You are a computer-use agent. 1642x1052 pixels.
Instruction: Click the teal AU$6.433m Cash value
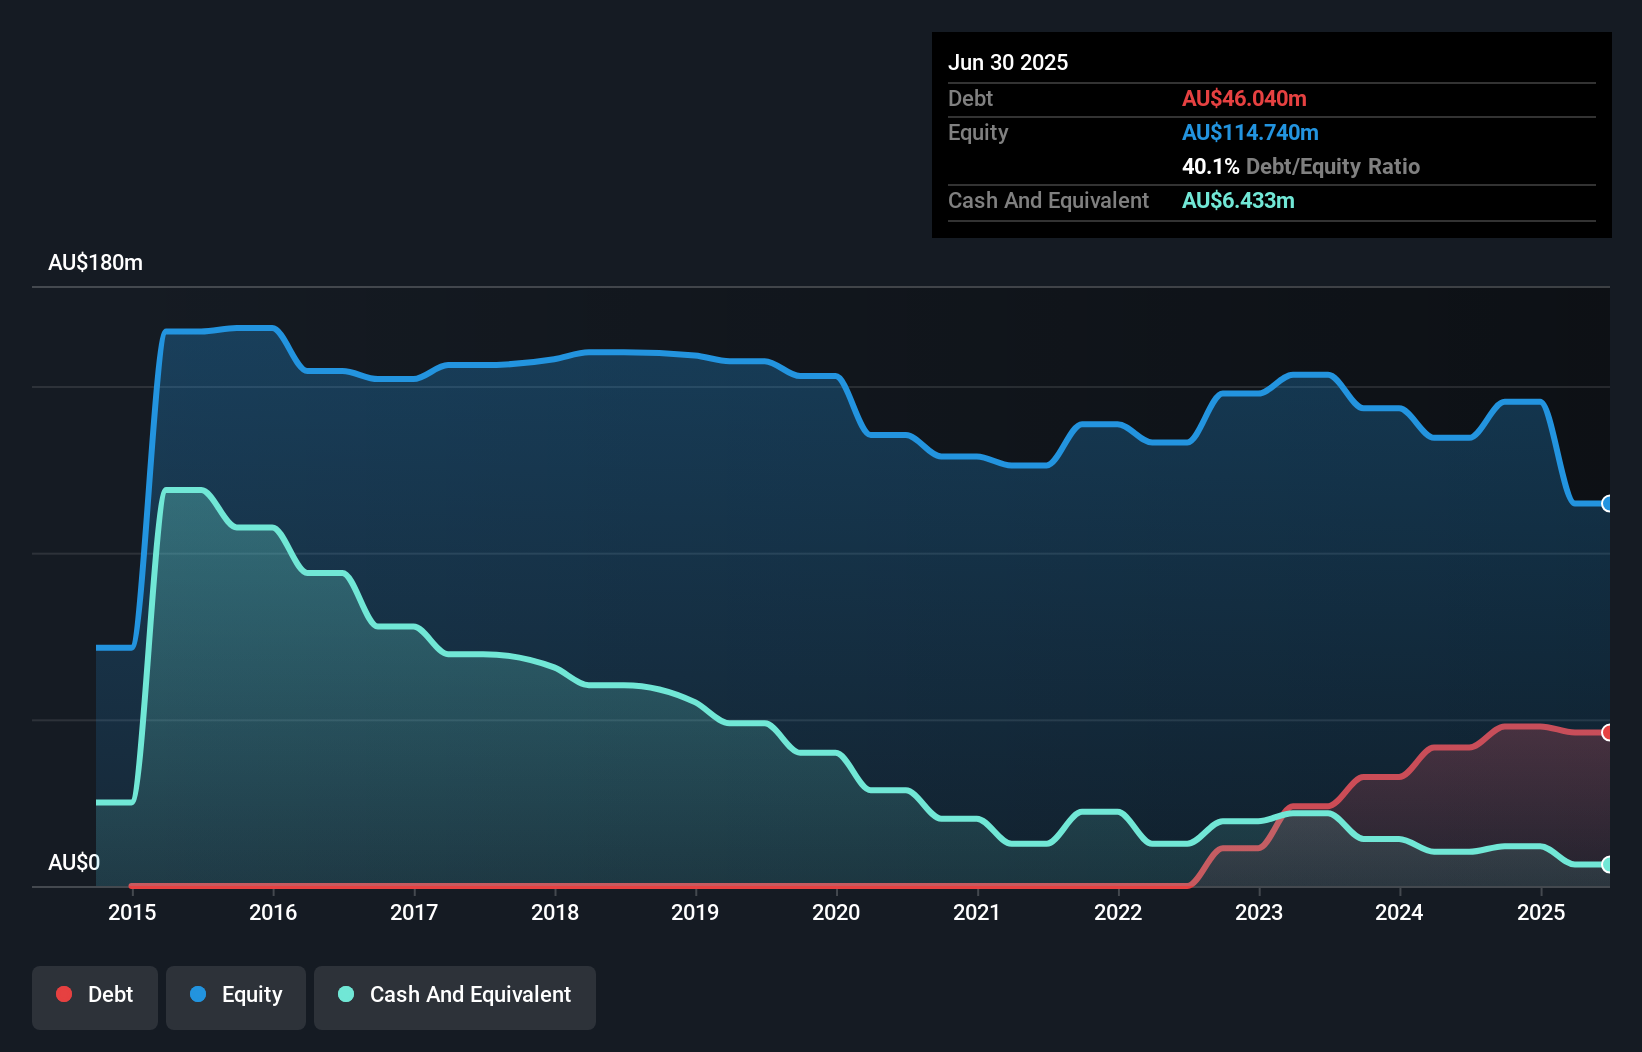(x=1238, y=200)
